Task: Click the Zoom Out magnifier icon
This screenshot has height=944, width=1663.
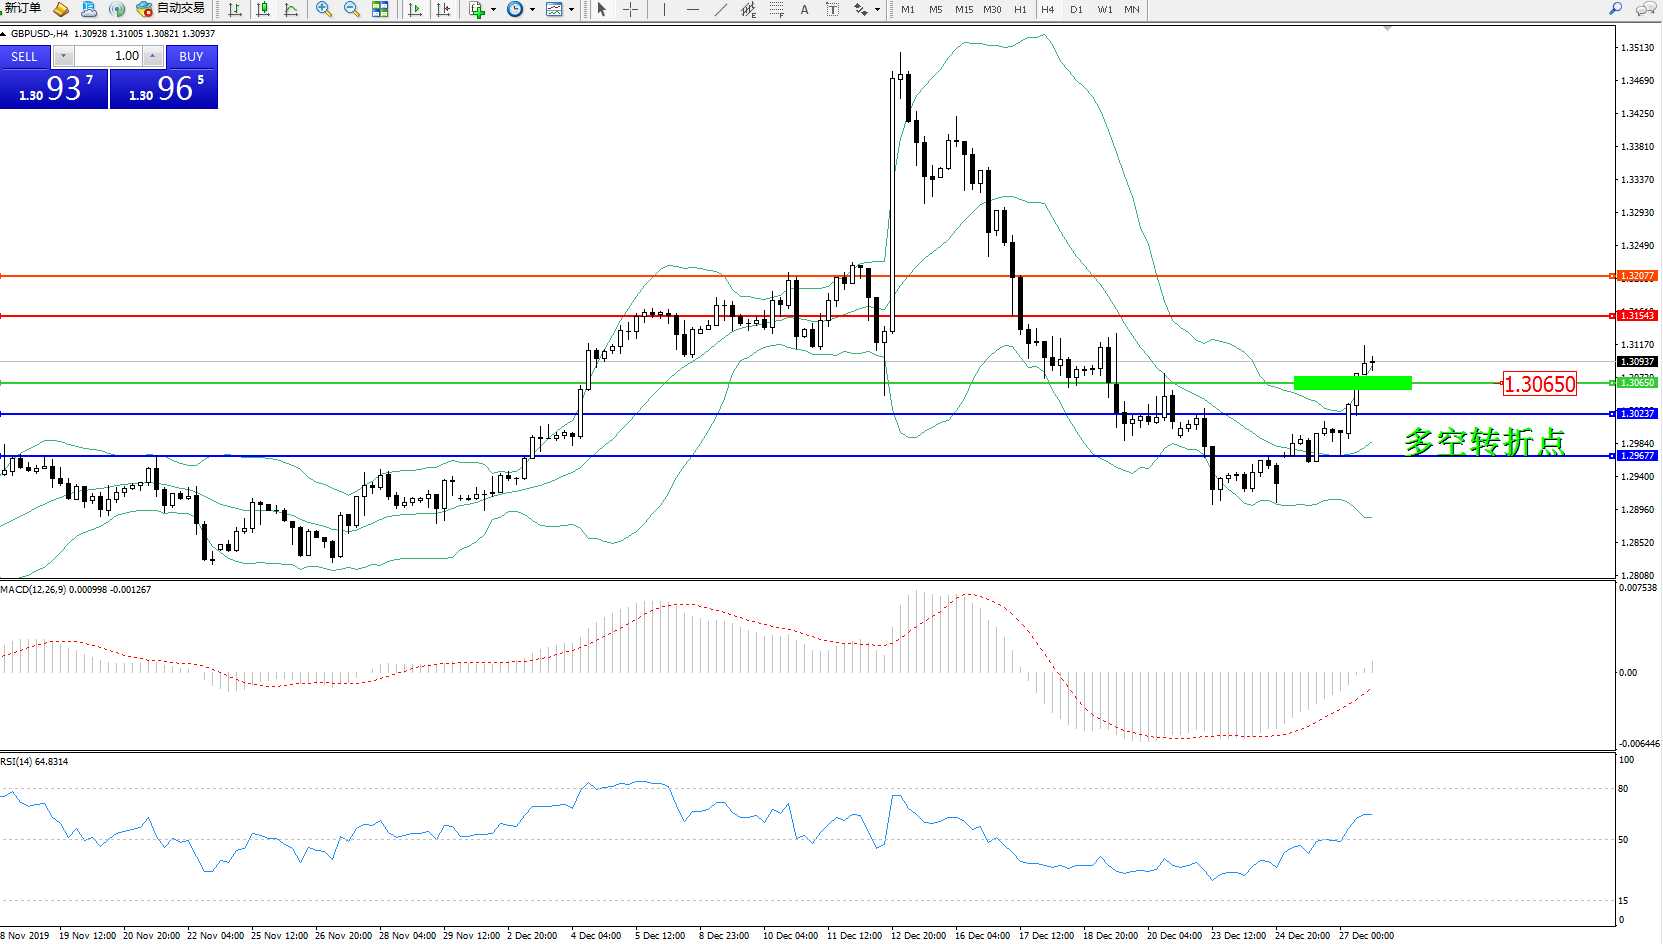Action: click(x=351, y=9)
